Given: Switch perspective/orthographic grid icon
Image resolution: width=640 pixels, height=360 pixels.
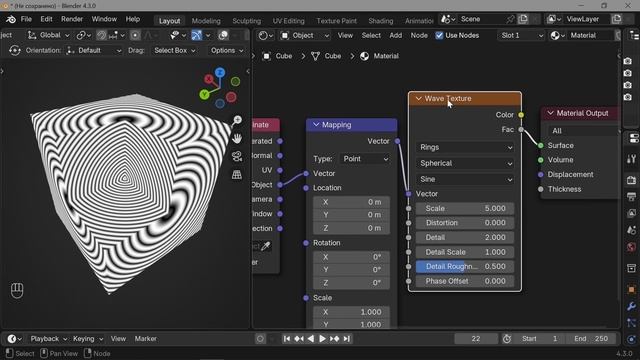Looking at the screenshot, I should pos(237,175).
